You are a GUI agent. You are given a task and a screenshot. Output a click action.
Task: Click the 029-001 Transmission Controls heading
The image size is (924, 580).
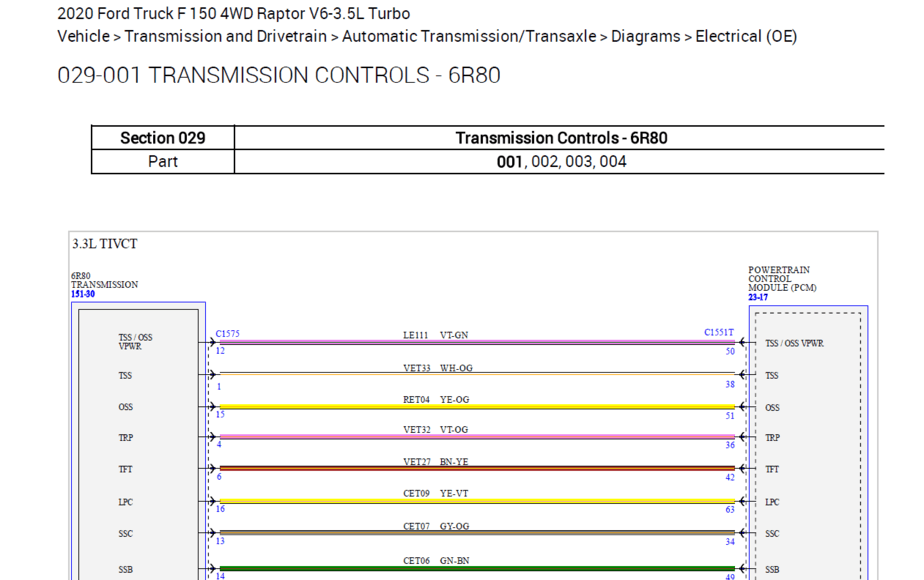coord(279,76)
